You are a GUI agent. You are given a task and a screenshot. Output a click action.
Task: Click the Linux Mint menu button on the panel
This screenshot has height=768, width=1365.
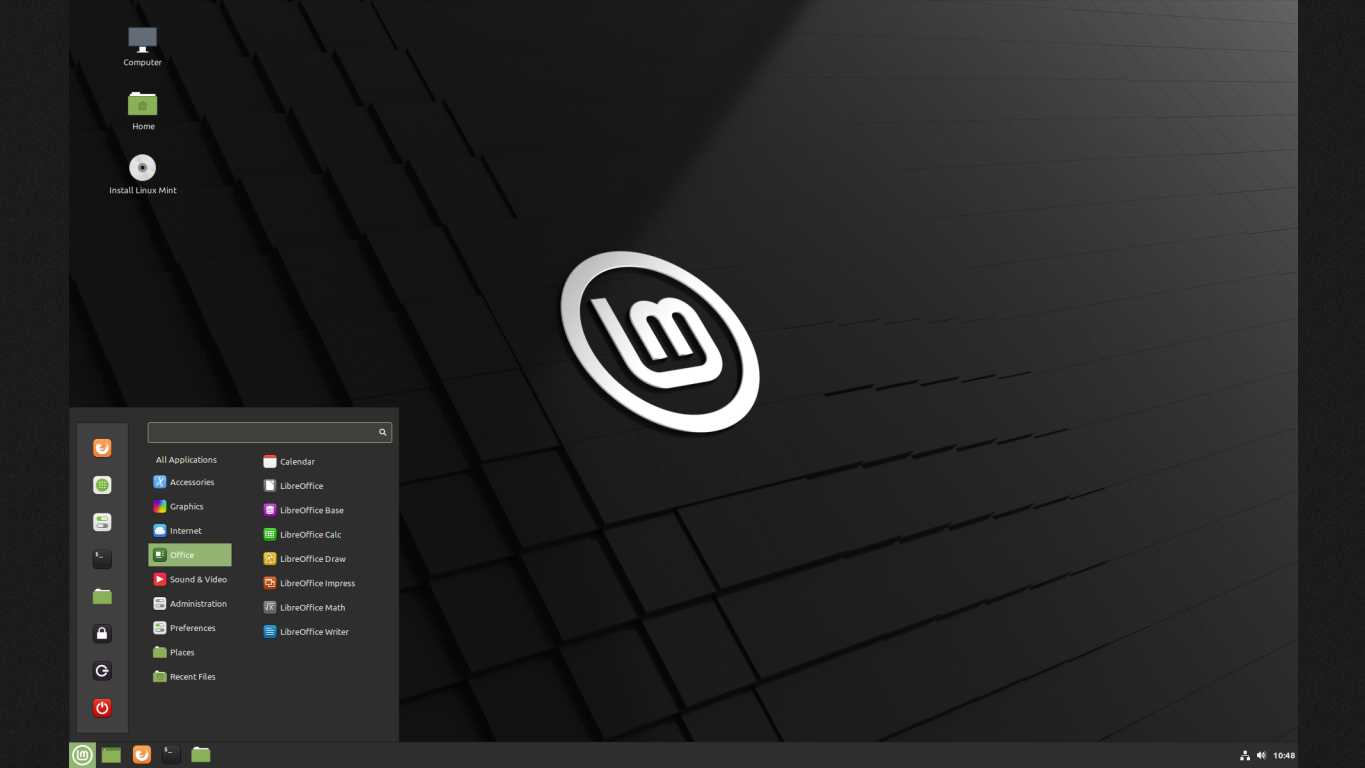pos(82,755)
